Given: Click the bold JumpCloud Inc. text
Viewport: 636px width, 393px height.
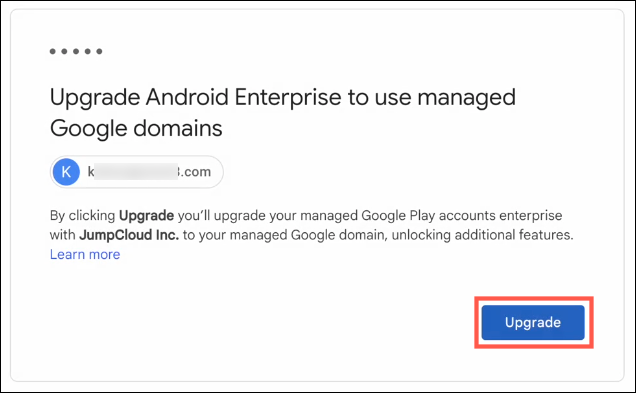Looking at the screenshot, I should [129, 235].
